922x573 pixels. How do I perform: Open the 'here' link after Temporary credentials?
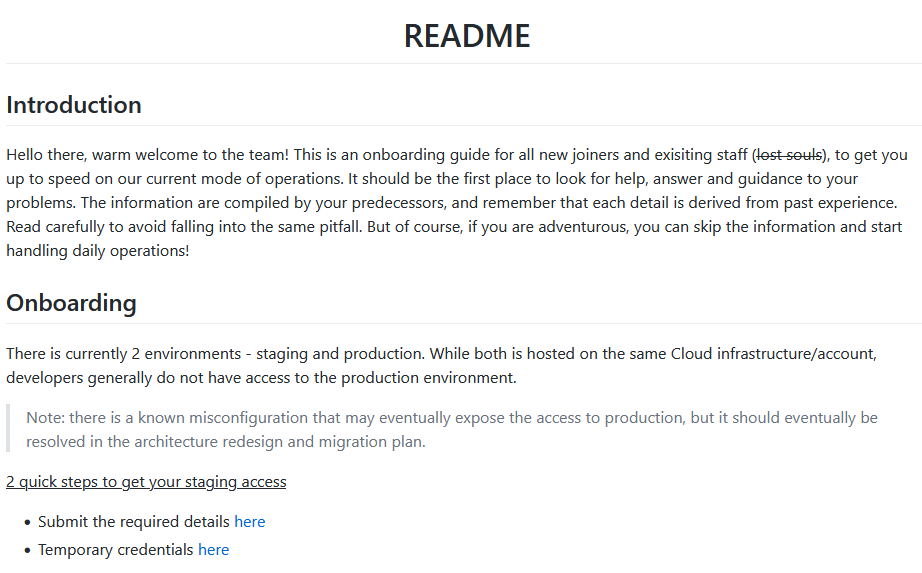tap(213, 549)
